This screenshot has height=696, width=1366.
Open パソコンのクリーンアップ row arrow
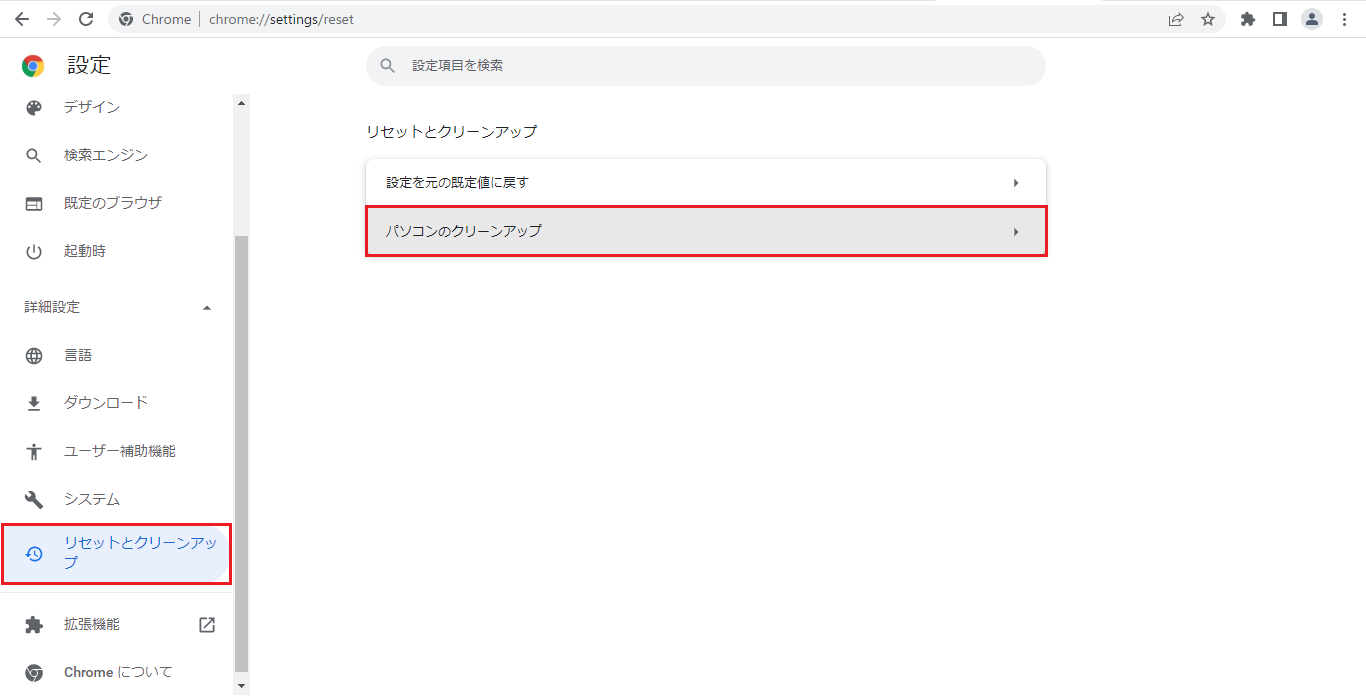pyautogui.click(x=1015, y=231)
